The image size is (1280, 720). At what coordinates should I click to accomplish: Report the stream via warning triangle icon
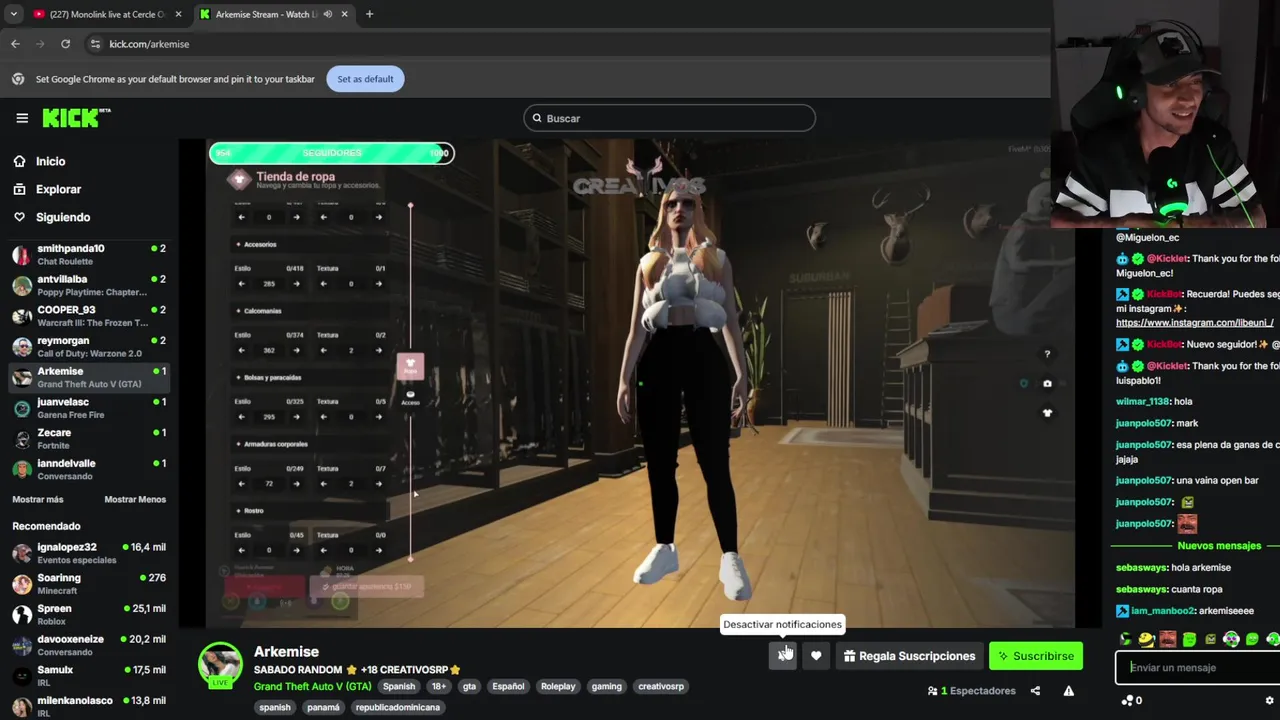pyautogui.click(x=1068, y=690)
